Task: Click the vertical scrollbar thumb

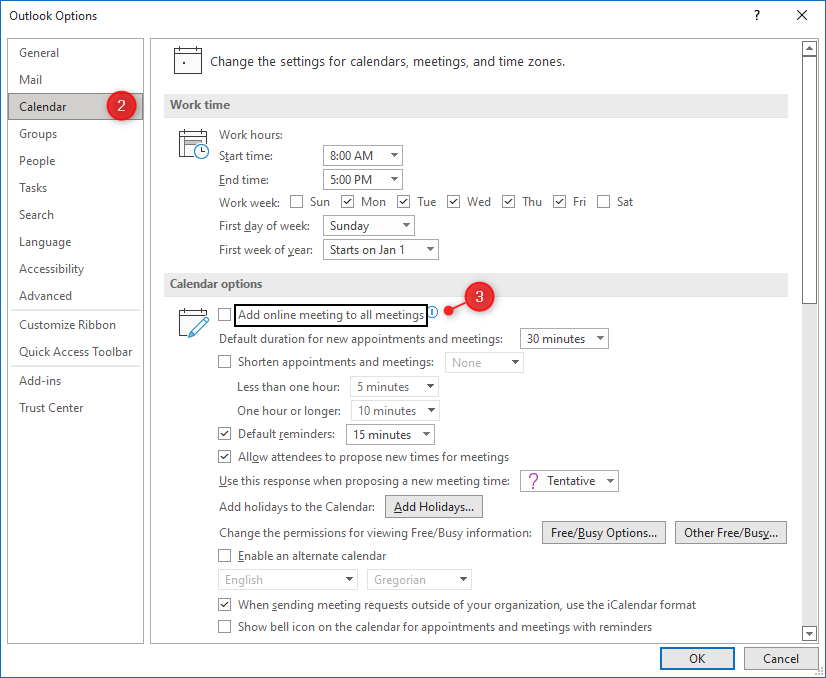Action: click(809, 180)
